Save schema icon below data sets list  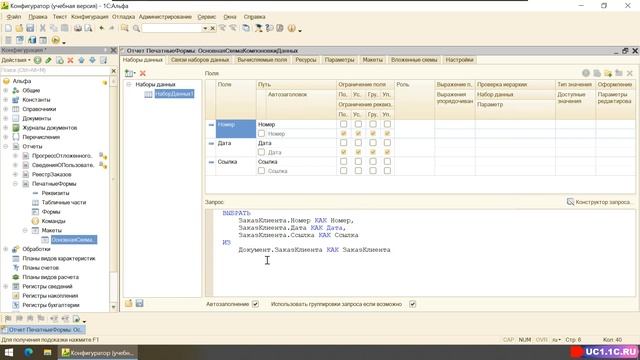(x=139, y=303)
